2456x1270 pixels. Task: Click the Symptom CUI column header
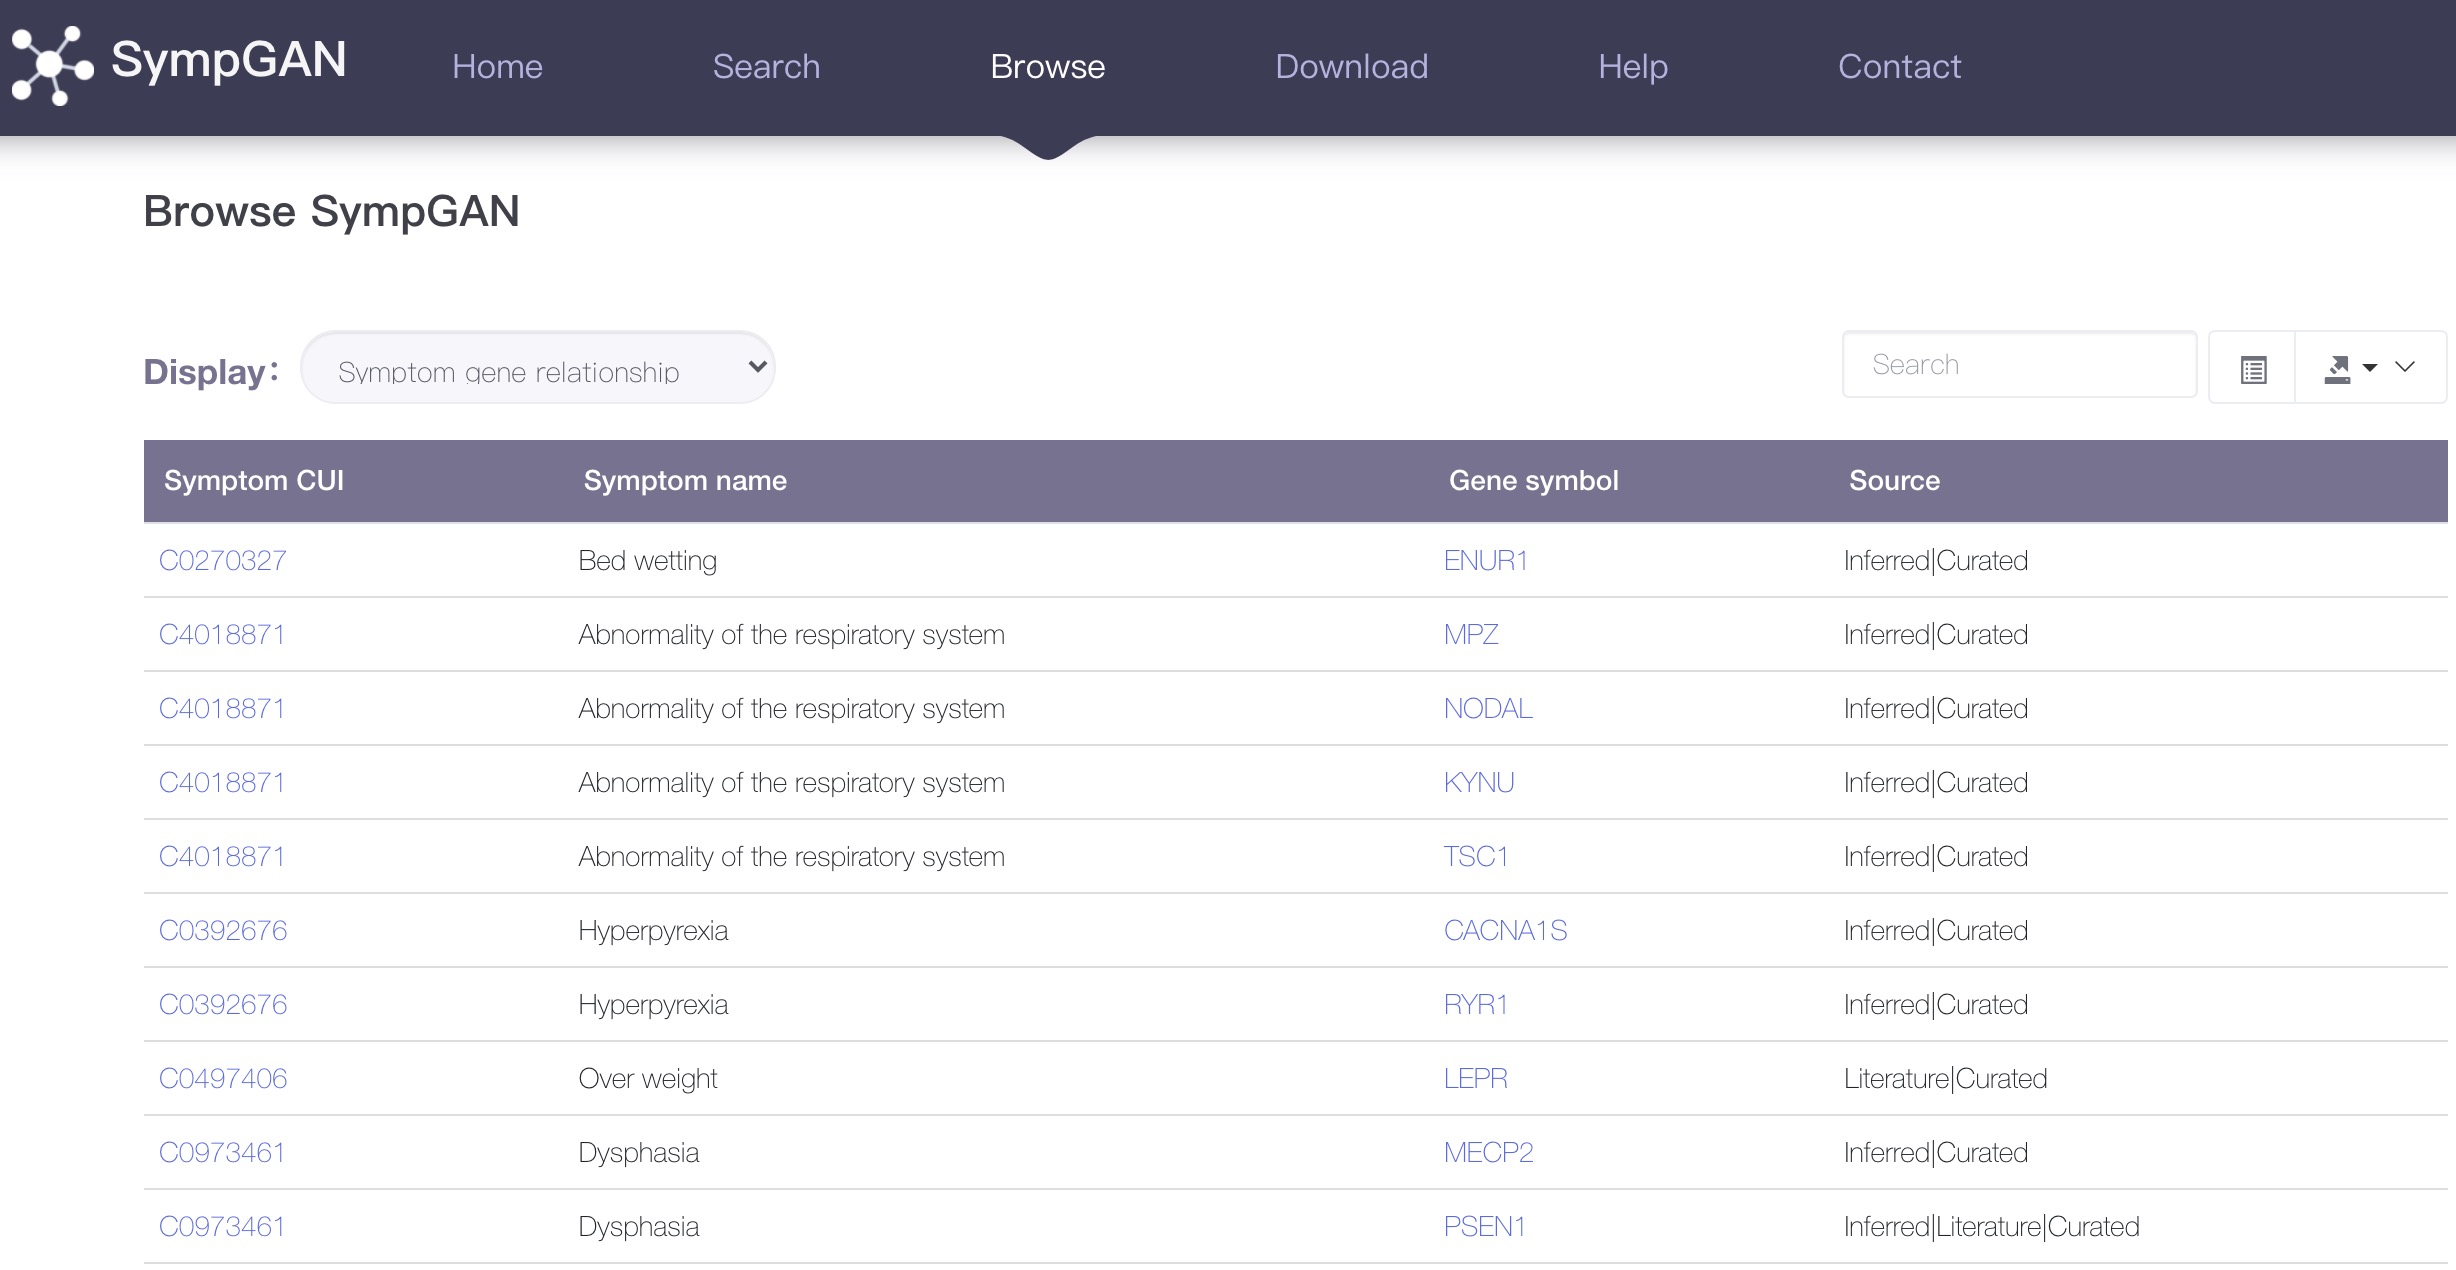tap(254, 481)
